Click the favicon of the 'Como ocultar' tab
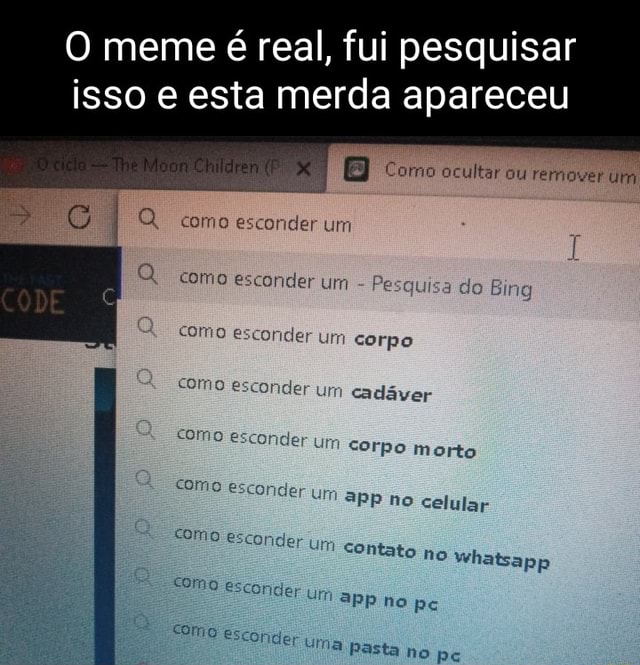The width and height of the screenshot is (640, 665). point(355,170)
